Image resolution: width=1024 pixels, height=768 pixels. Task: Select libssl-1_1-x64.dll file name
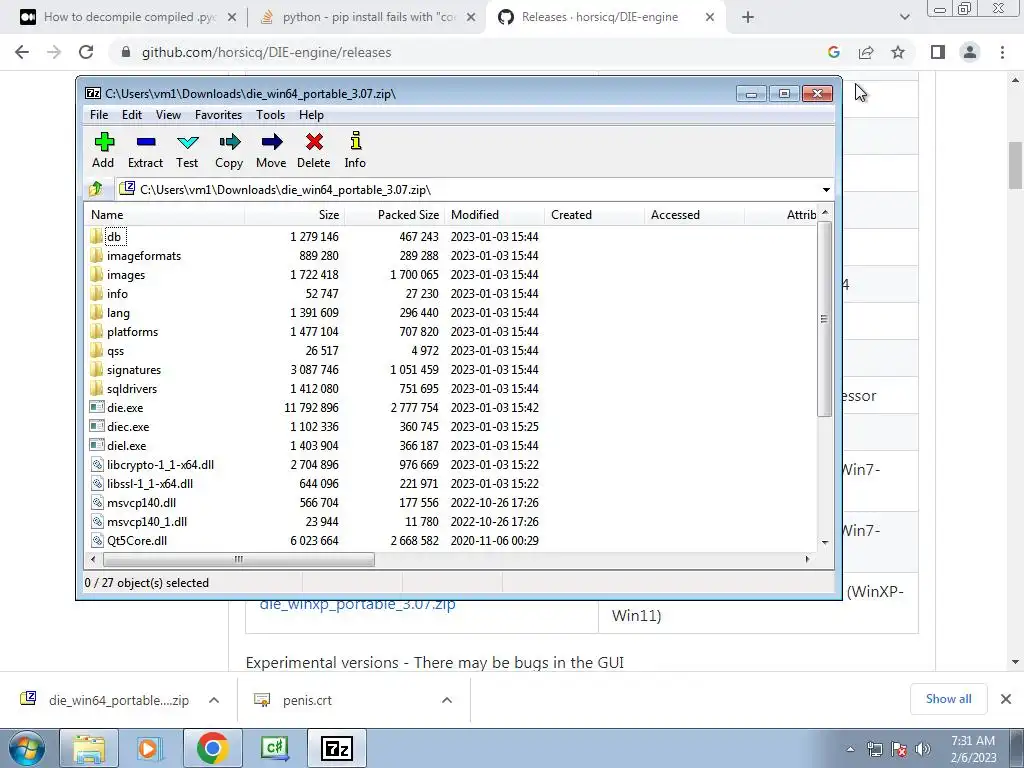click(x=150, y=484)
